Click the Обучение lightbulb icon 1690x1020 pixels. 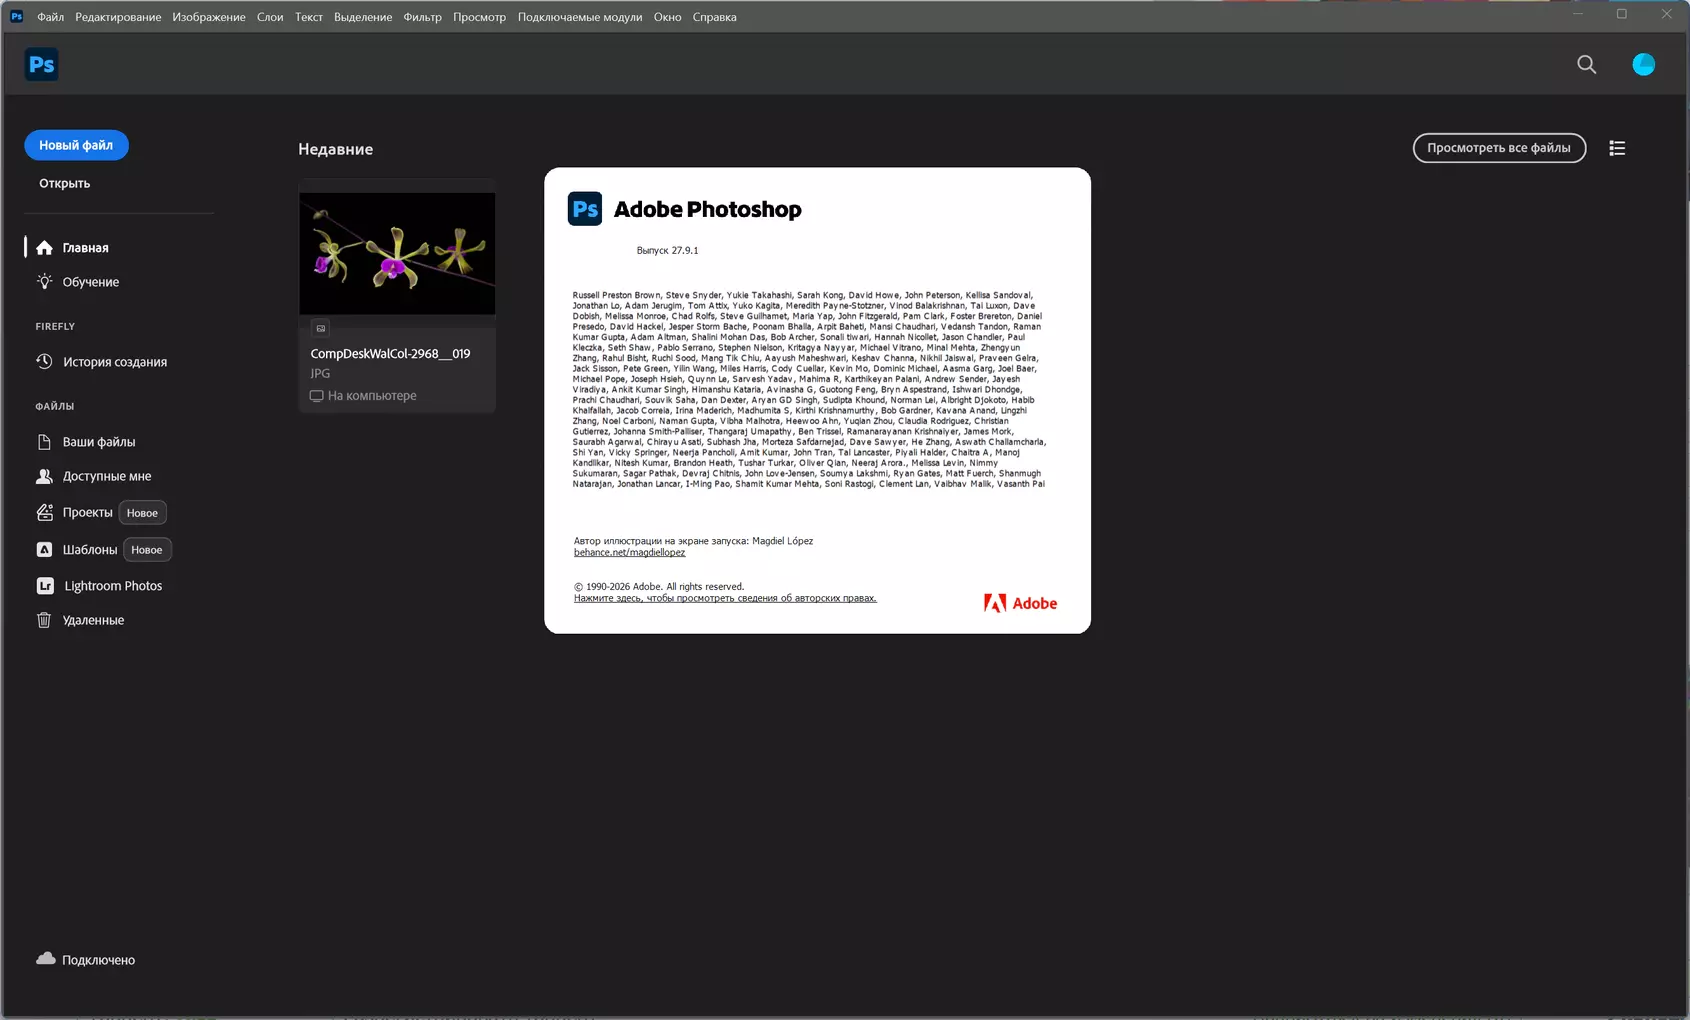pyautogui.click(x=44, y=281)
